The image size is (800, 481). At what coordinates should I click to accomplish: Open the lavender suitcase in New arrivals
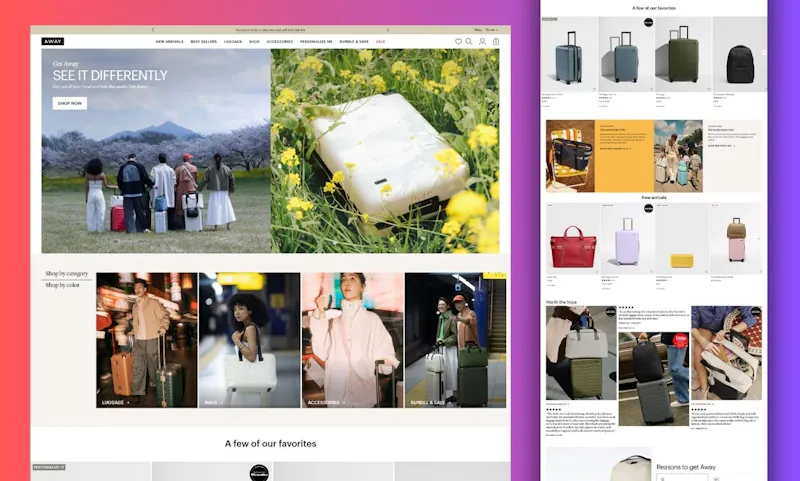coord(628,239)
